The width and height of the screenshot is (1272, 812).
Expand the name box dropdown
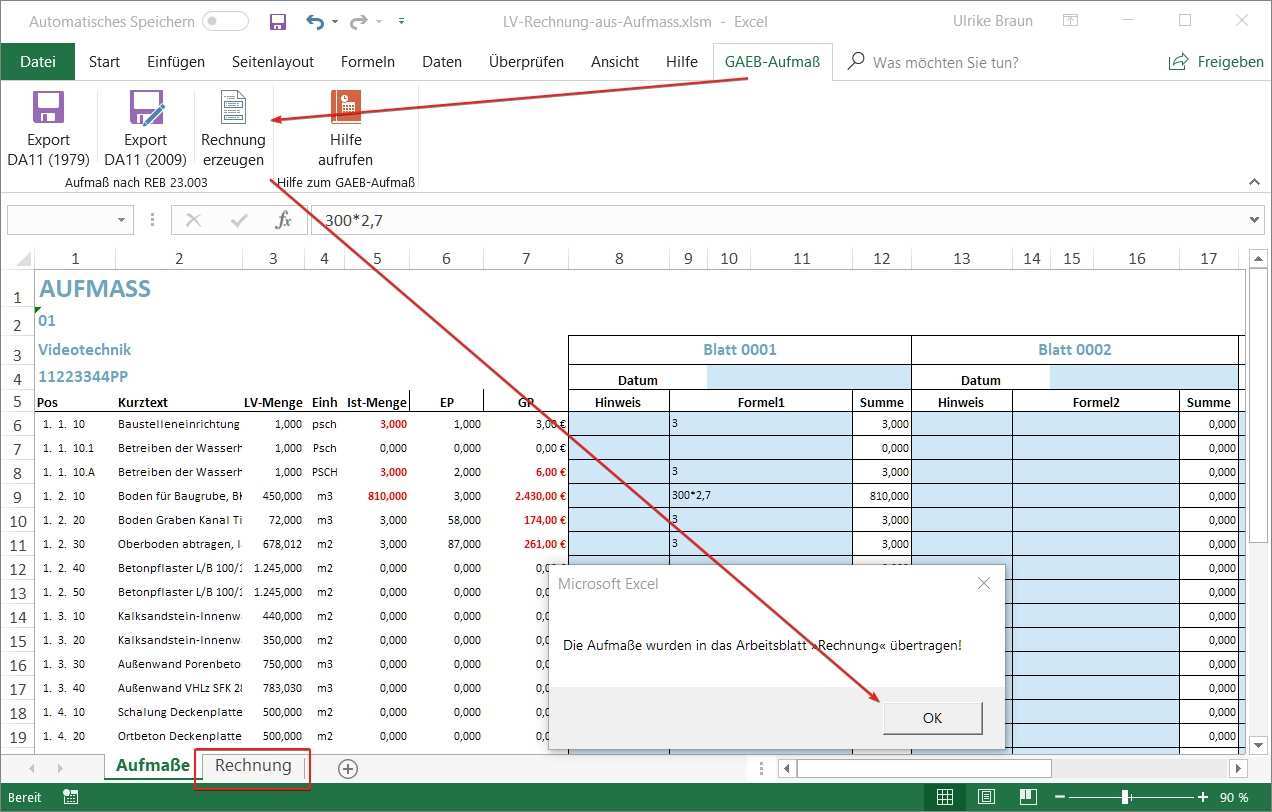pyautogui.click(x=121, y=220)
